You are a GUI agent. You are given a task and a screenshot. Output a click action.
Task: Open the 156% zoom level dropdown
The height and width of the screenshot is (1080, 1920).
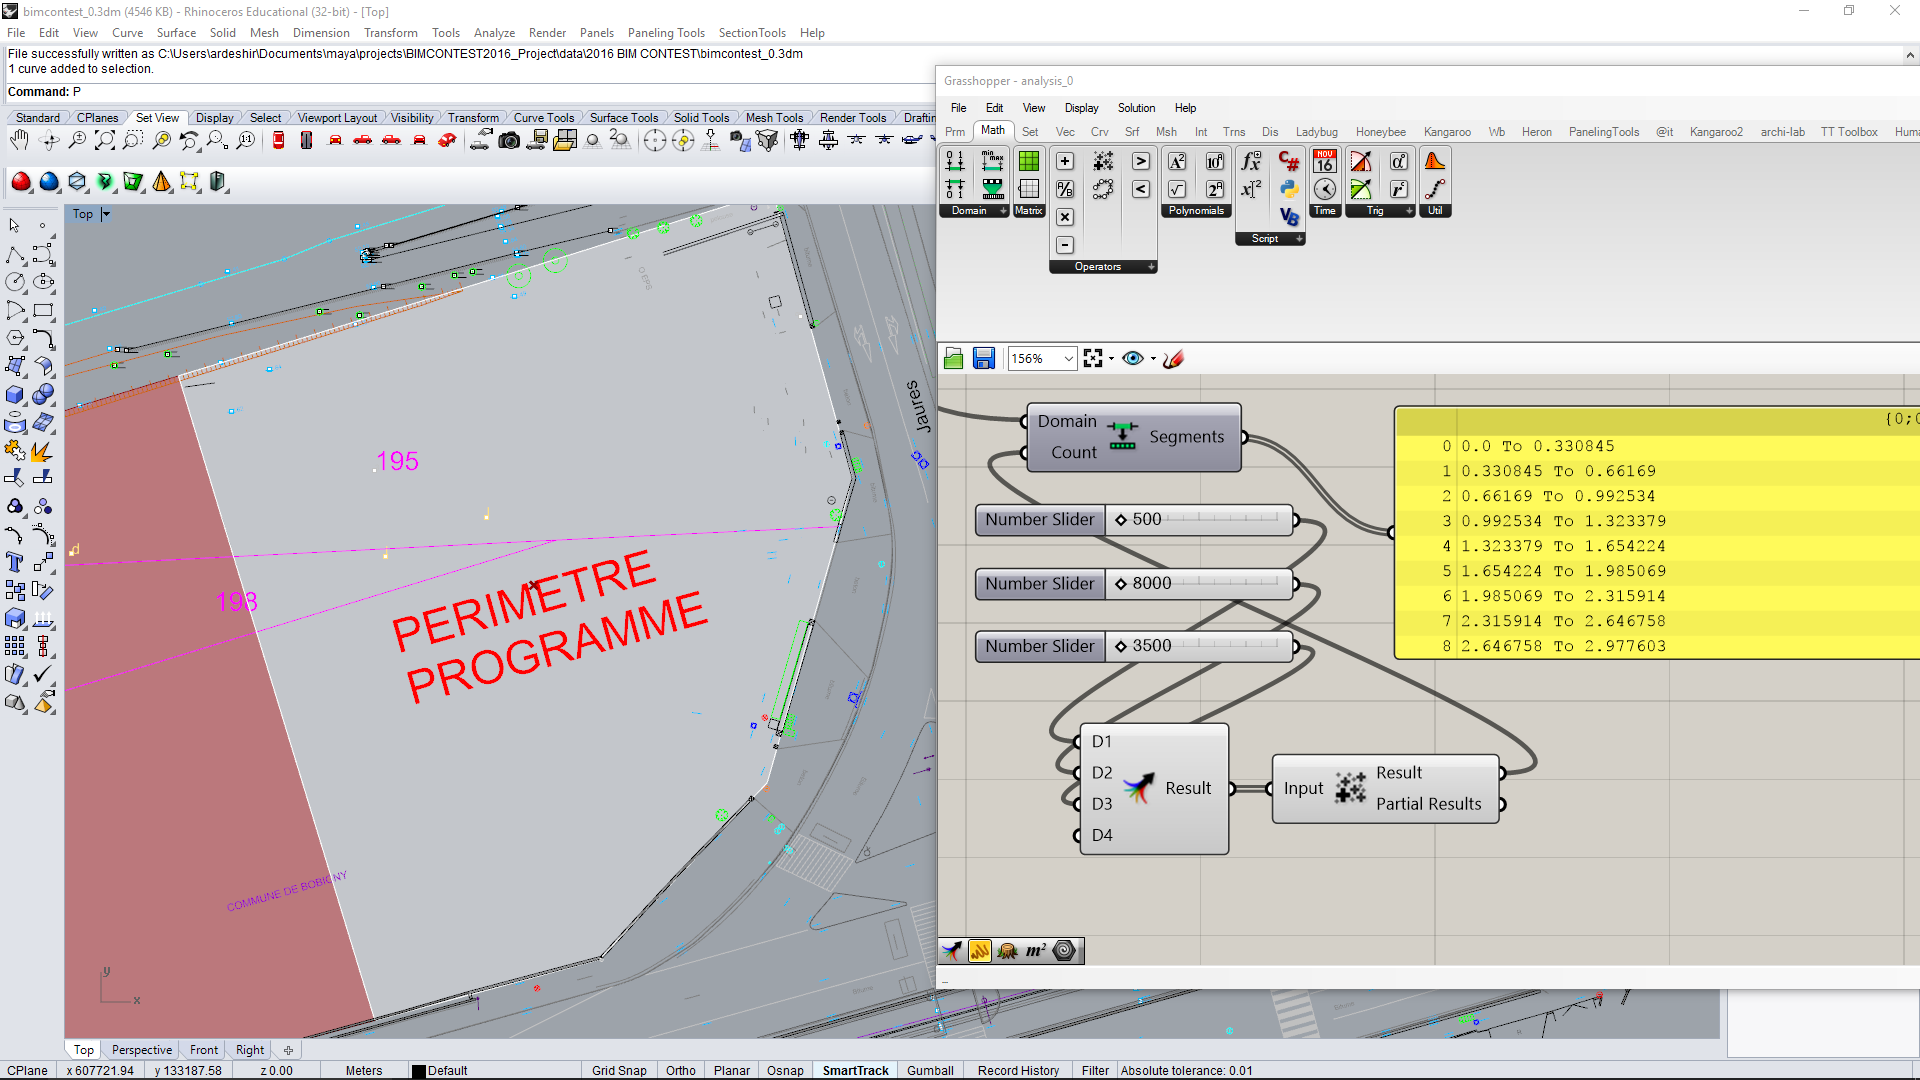(x=1068, y=358)
